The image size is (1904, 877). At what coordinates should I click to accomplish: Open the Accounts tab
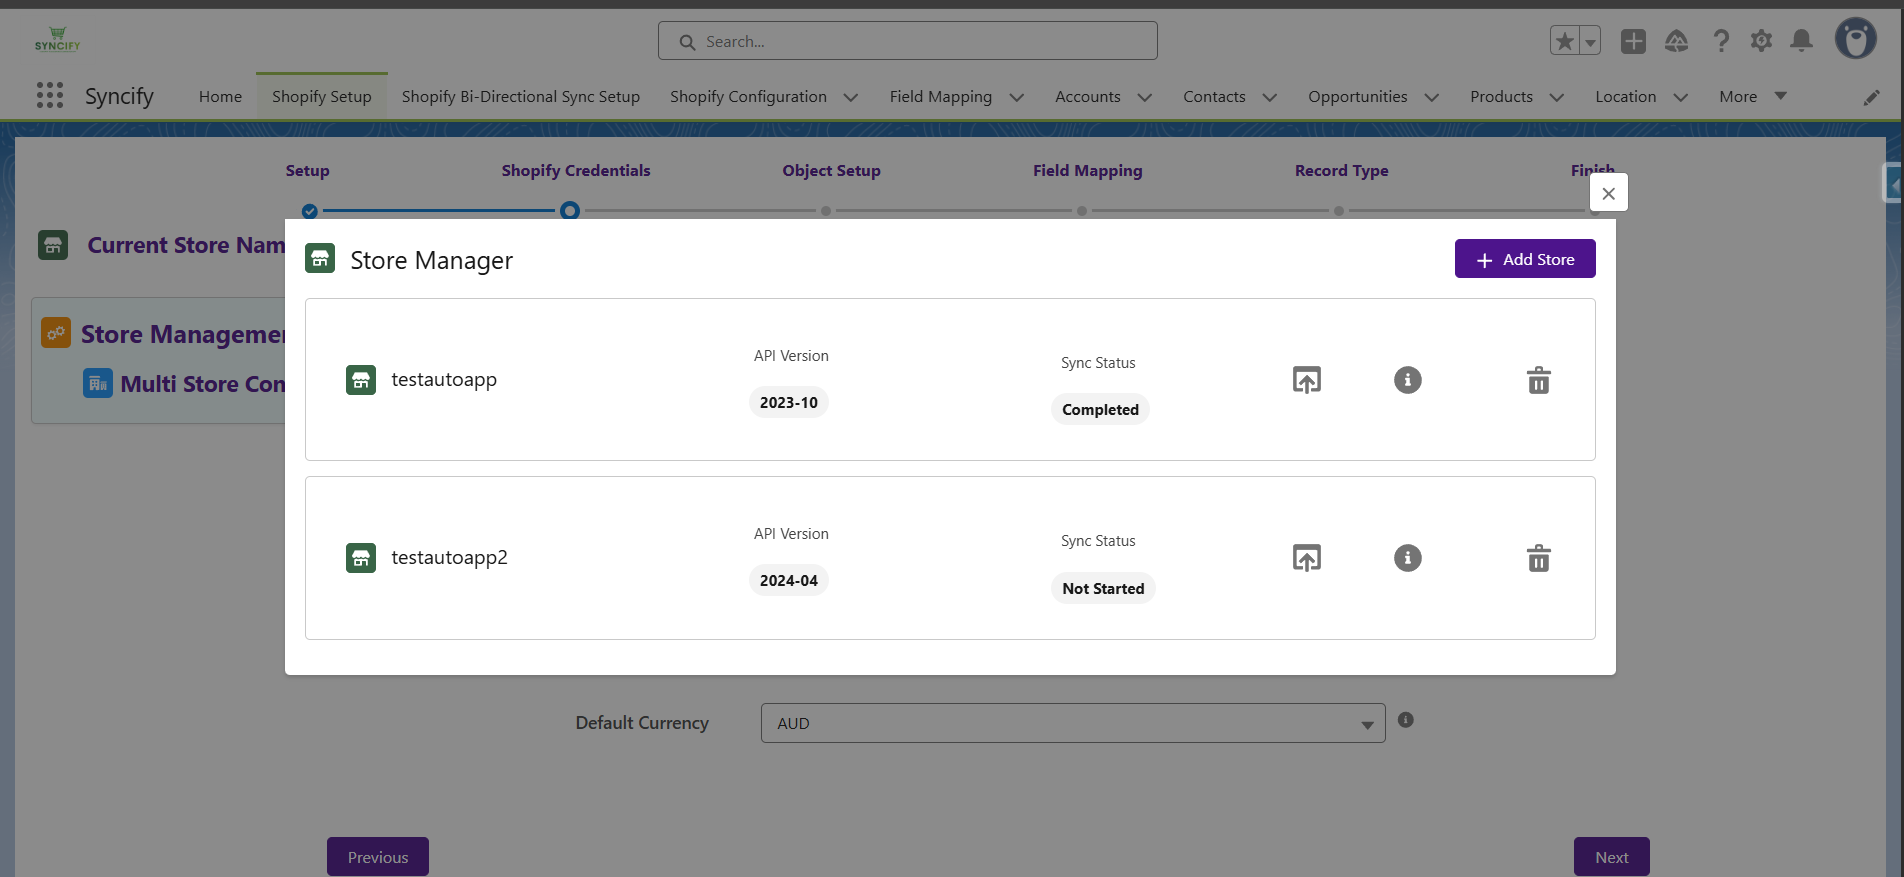[x=1088, y=97]
